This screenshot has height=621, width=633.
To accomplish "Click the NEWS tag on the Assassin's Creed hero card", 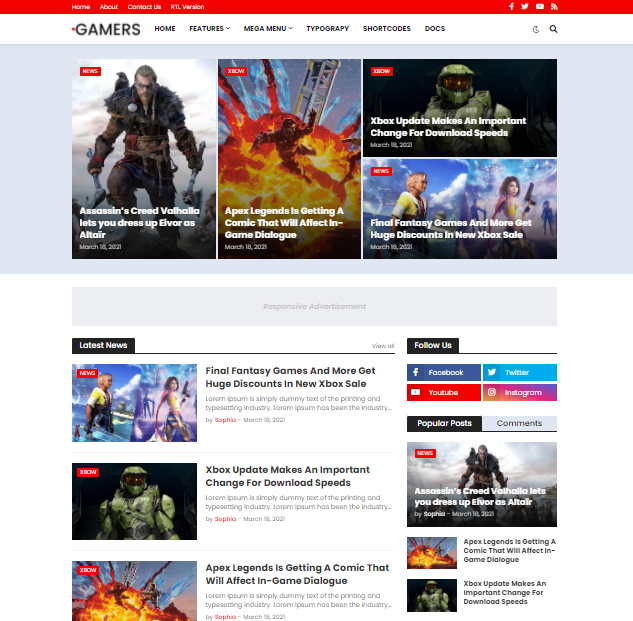I will click(90, 71).
